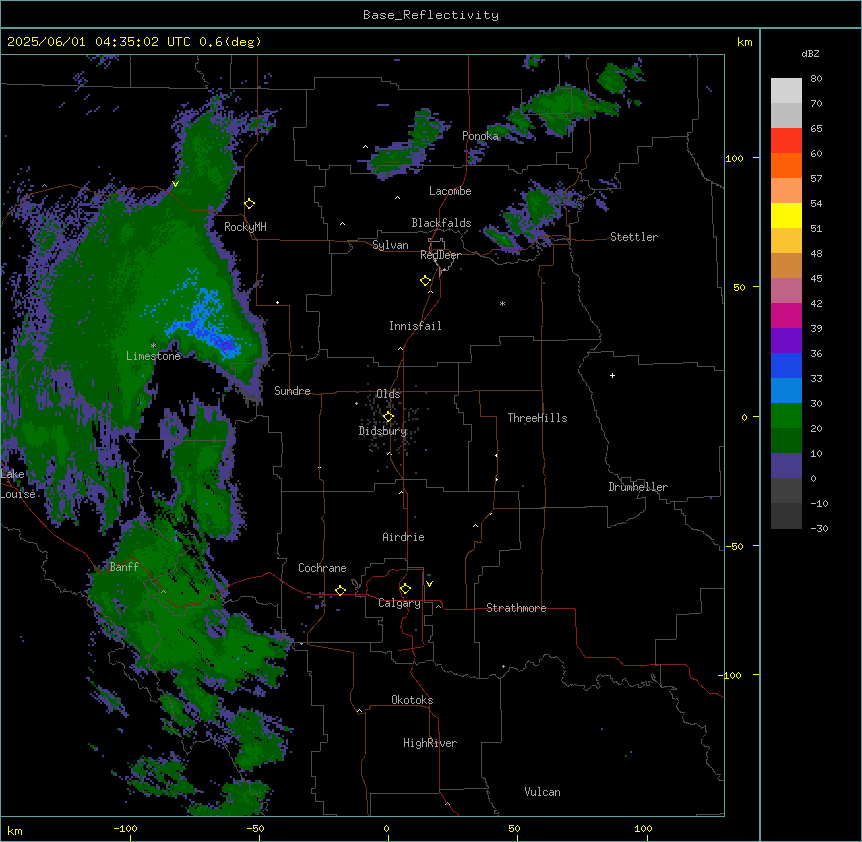This screenshot has width=862, height=842.
Task: Select the yellow 54 dBZ legend color
Action: (786, 215)
